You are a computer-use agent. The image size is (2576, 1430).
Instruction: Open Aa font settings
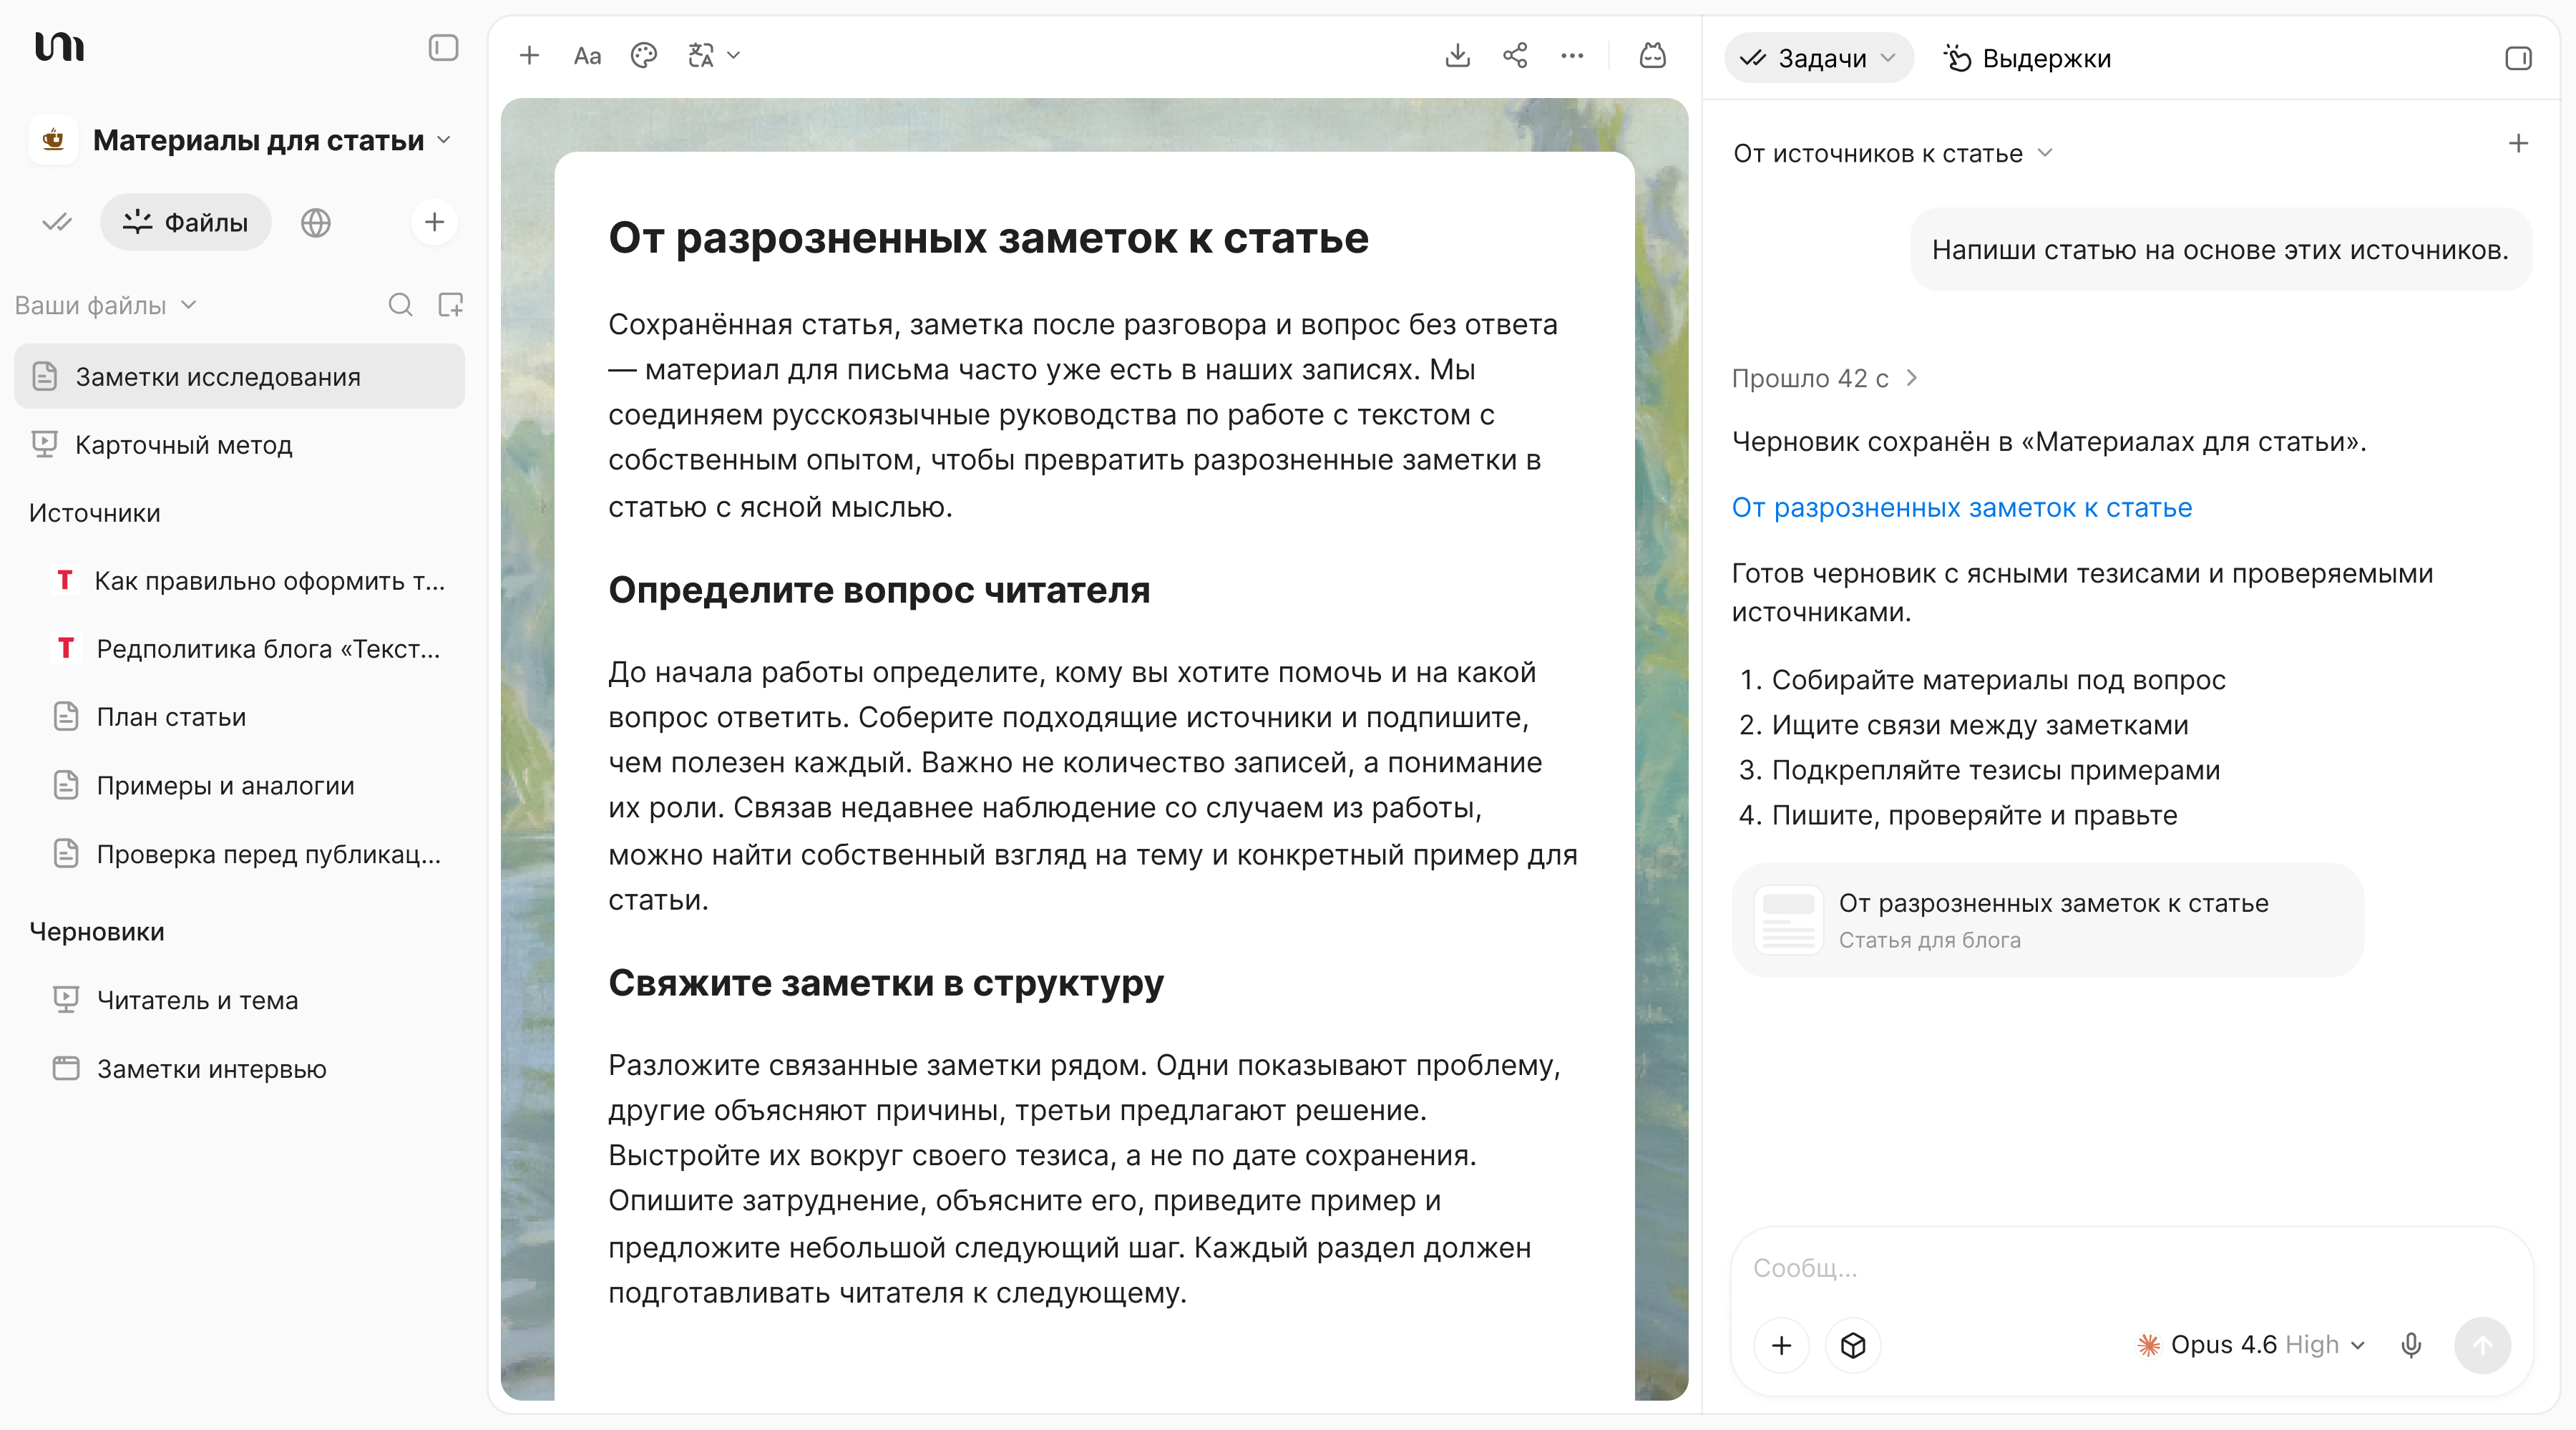[587, 56]
